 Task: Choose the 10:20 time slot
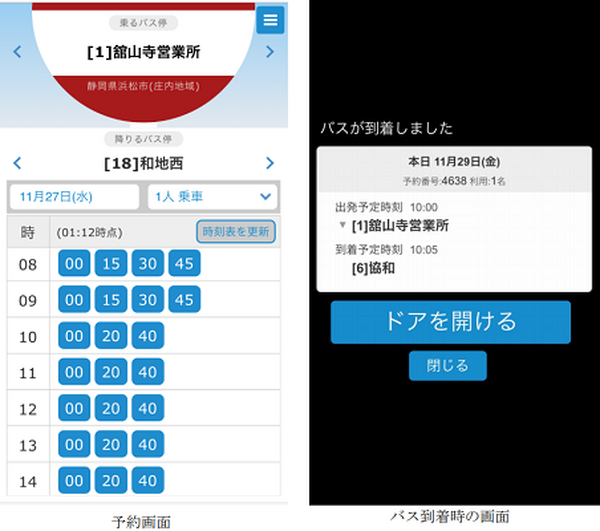(110, 336)
